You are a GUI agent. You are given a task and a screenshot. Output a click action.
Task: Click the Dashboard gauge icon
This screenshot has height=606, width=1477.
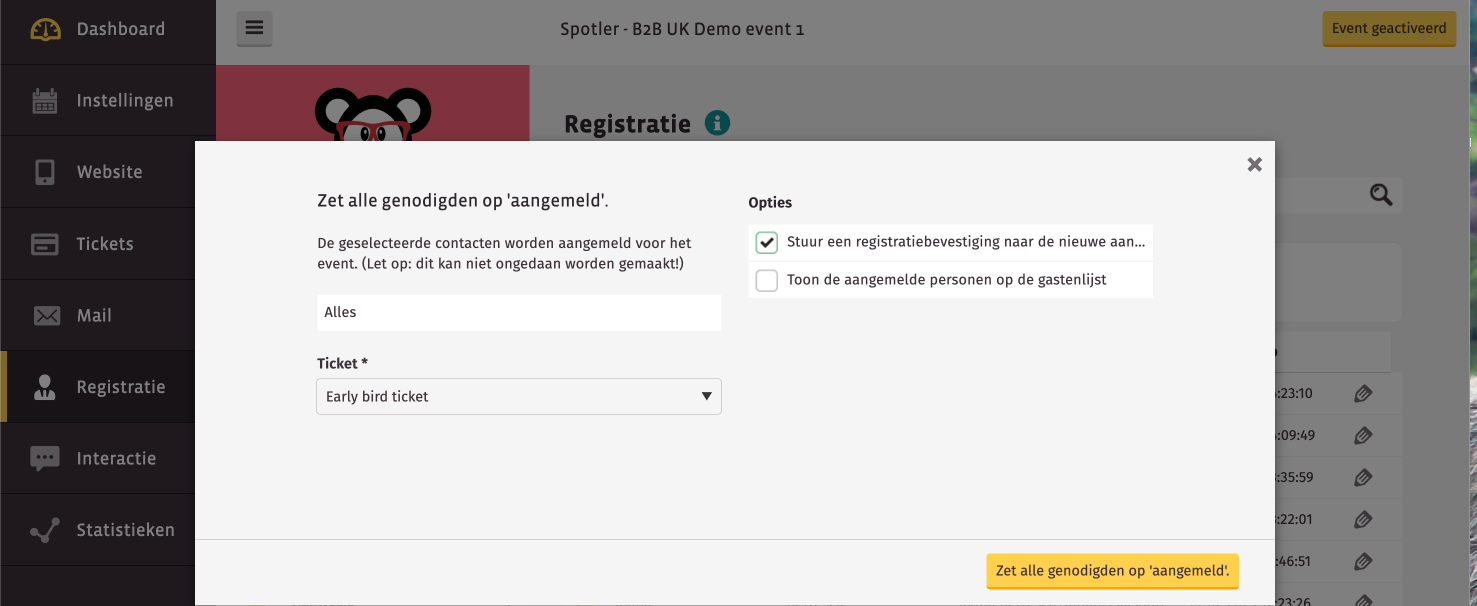pyautogui.click(x=46, y=29)
